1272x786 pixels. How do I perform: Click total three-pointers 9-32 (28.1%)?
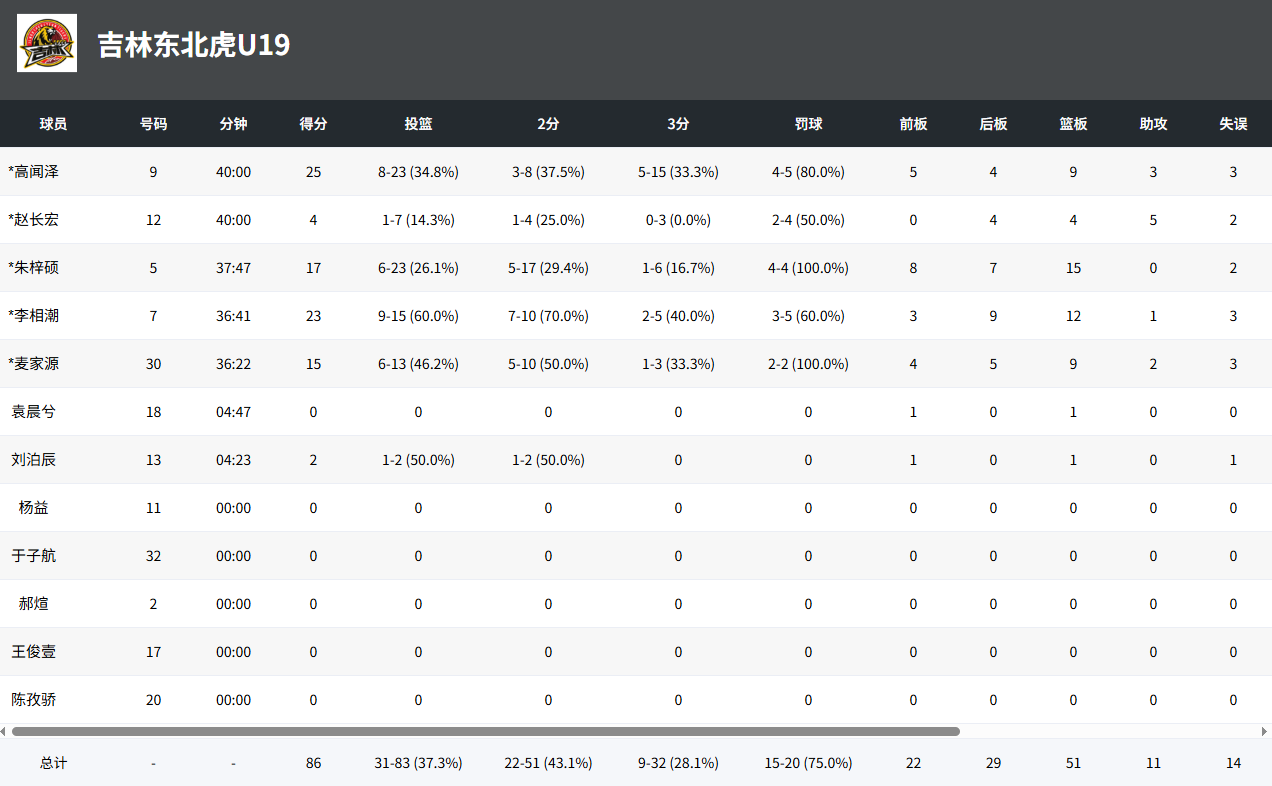click(x=678, y=763)
